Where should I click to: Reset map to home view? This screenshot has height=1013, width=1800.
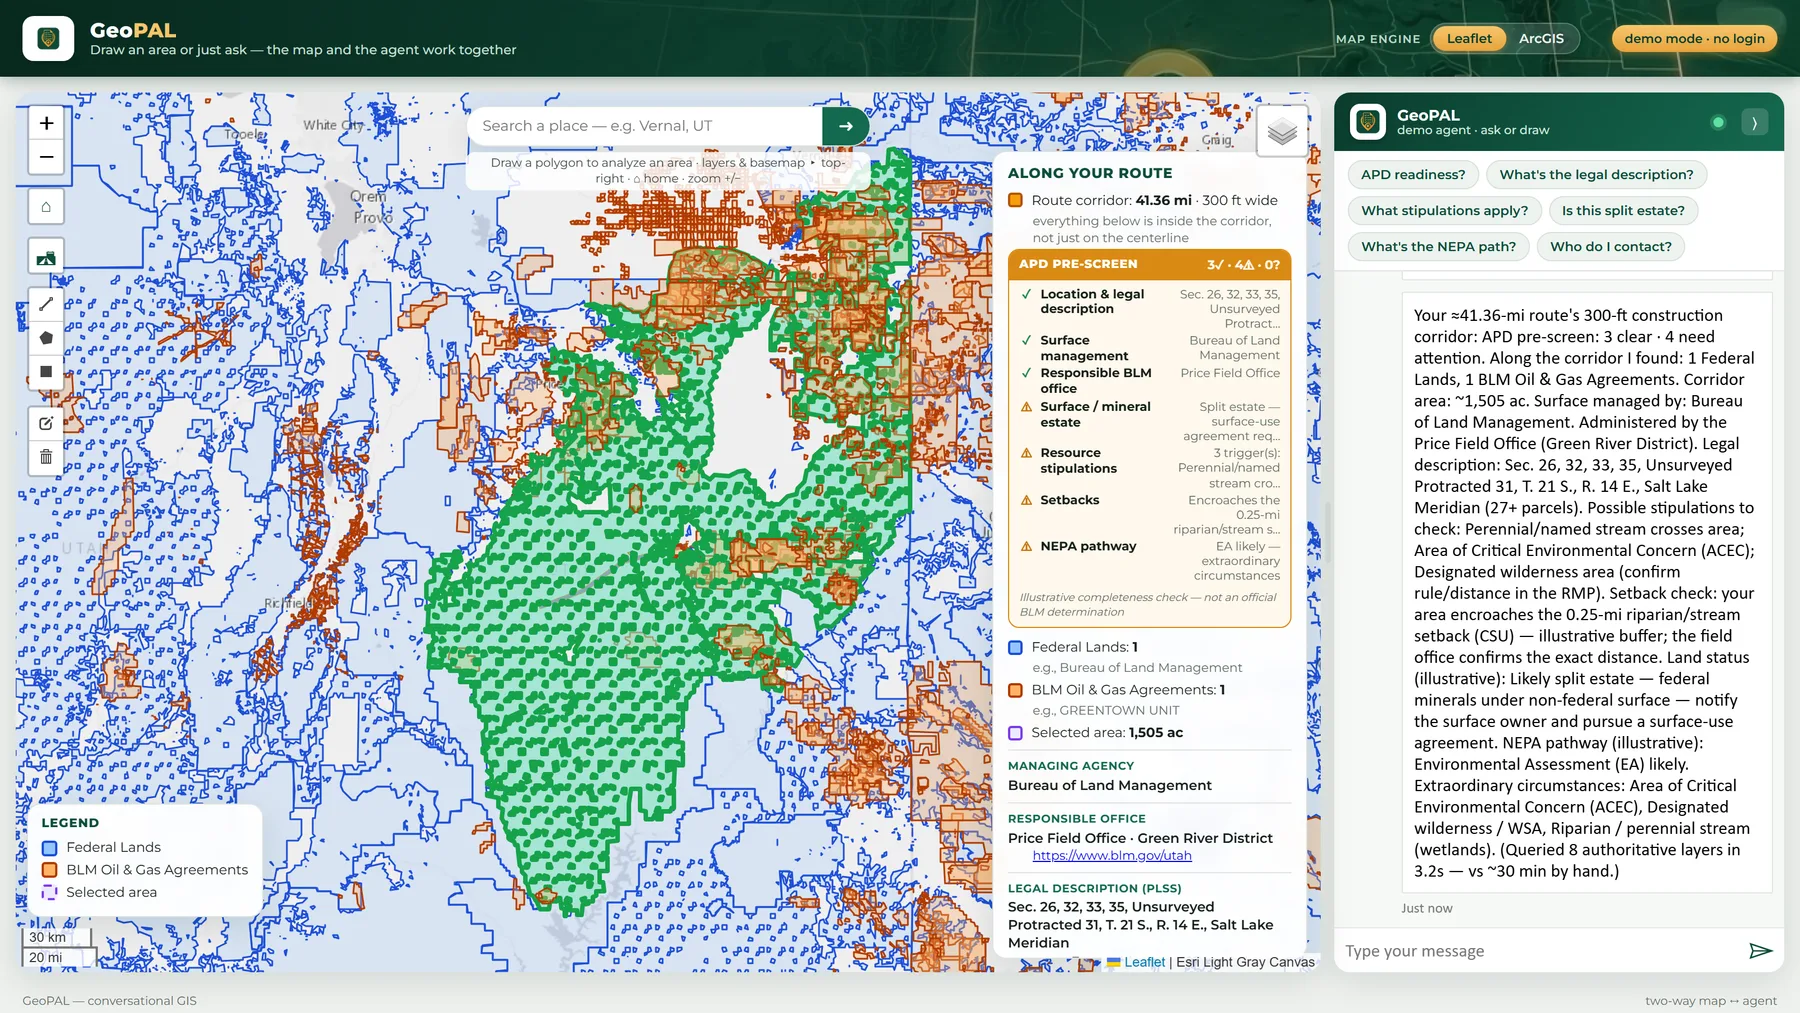[x=46, y=207]
